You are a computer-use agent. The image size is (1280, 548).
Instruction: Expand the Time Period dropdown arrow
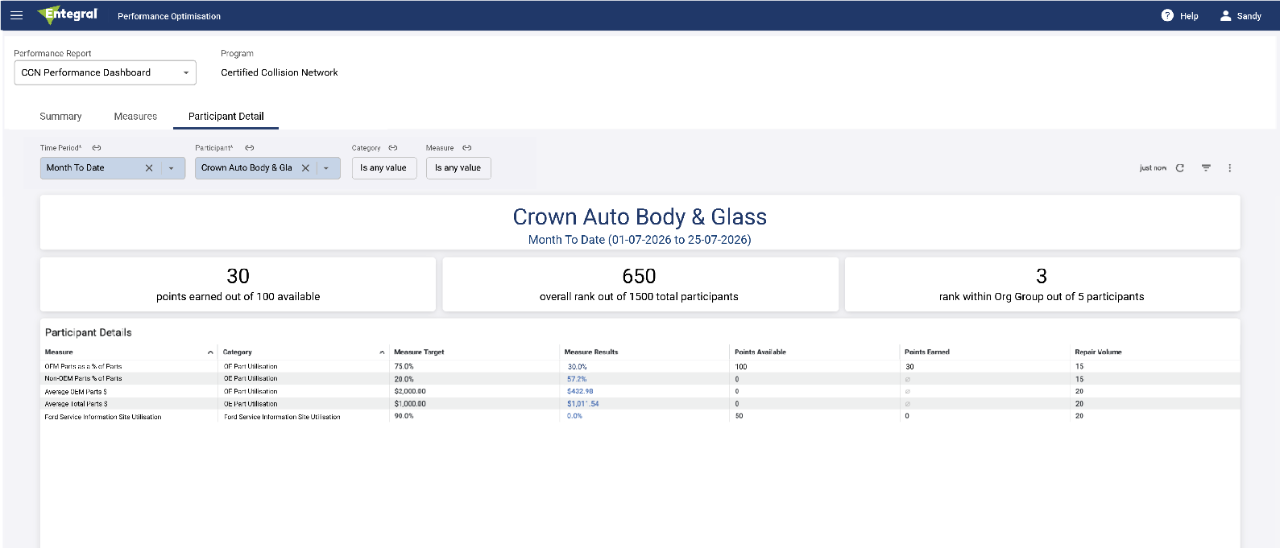[171, 168]
